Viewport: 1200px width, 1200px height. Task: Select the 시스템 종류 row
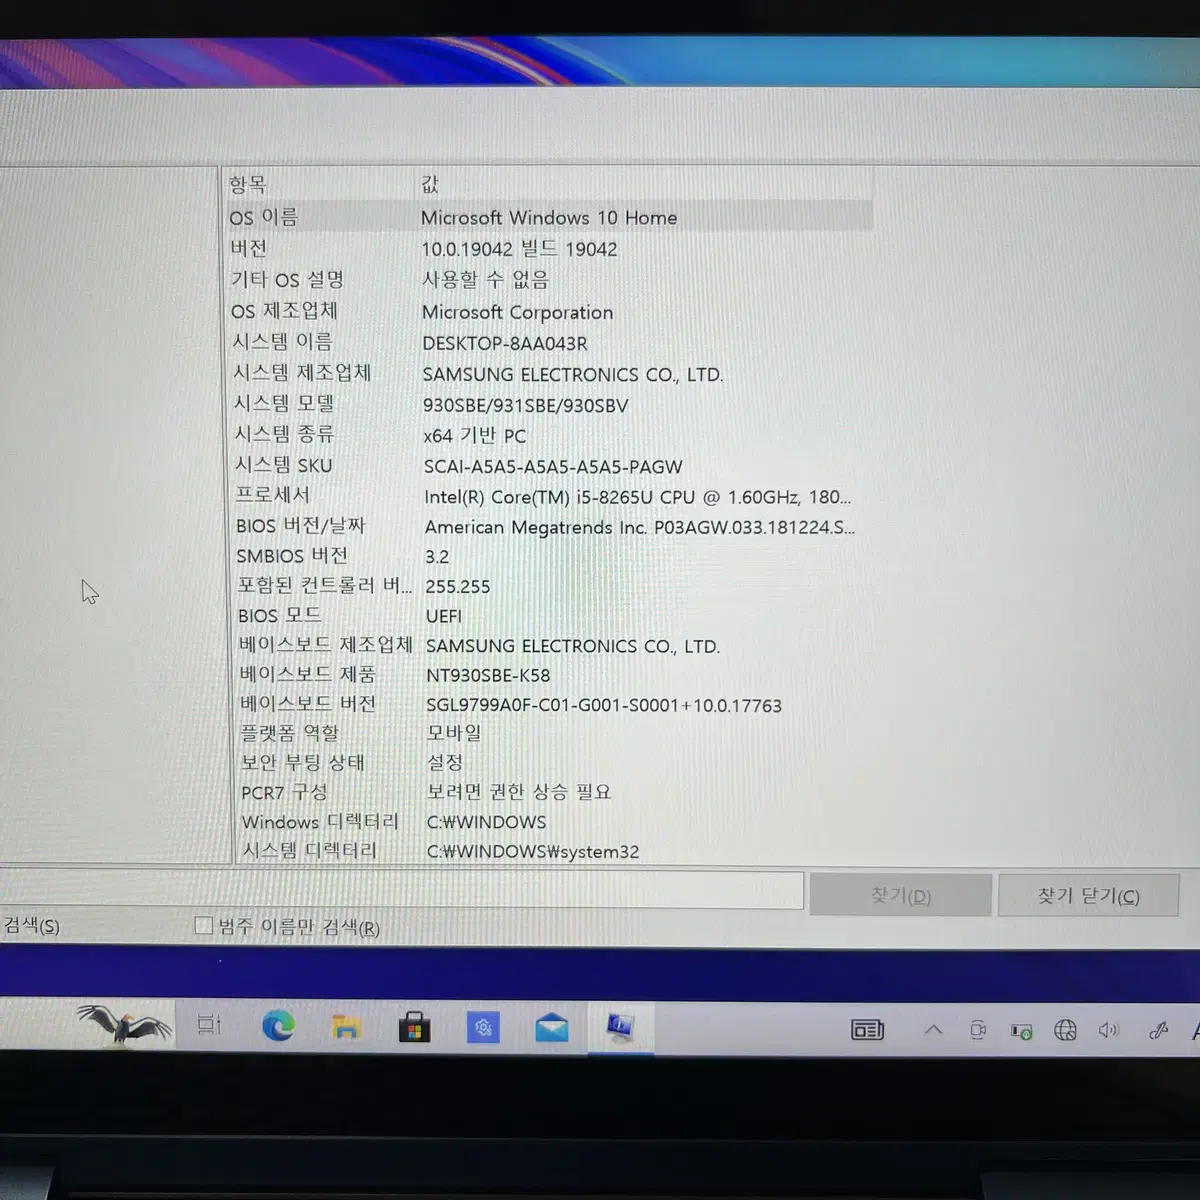[550, 435]
